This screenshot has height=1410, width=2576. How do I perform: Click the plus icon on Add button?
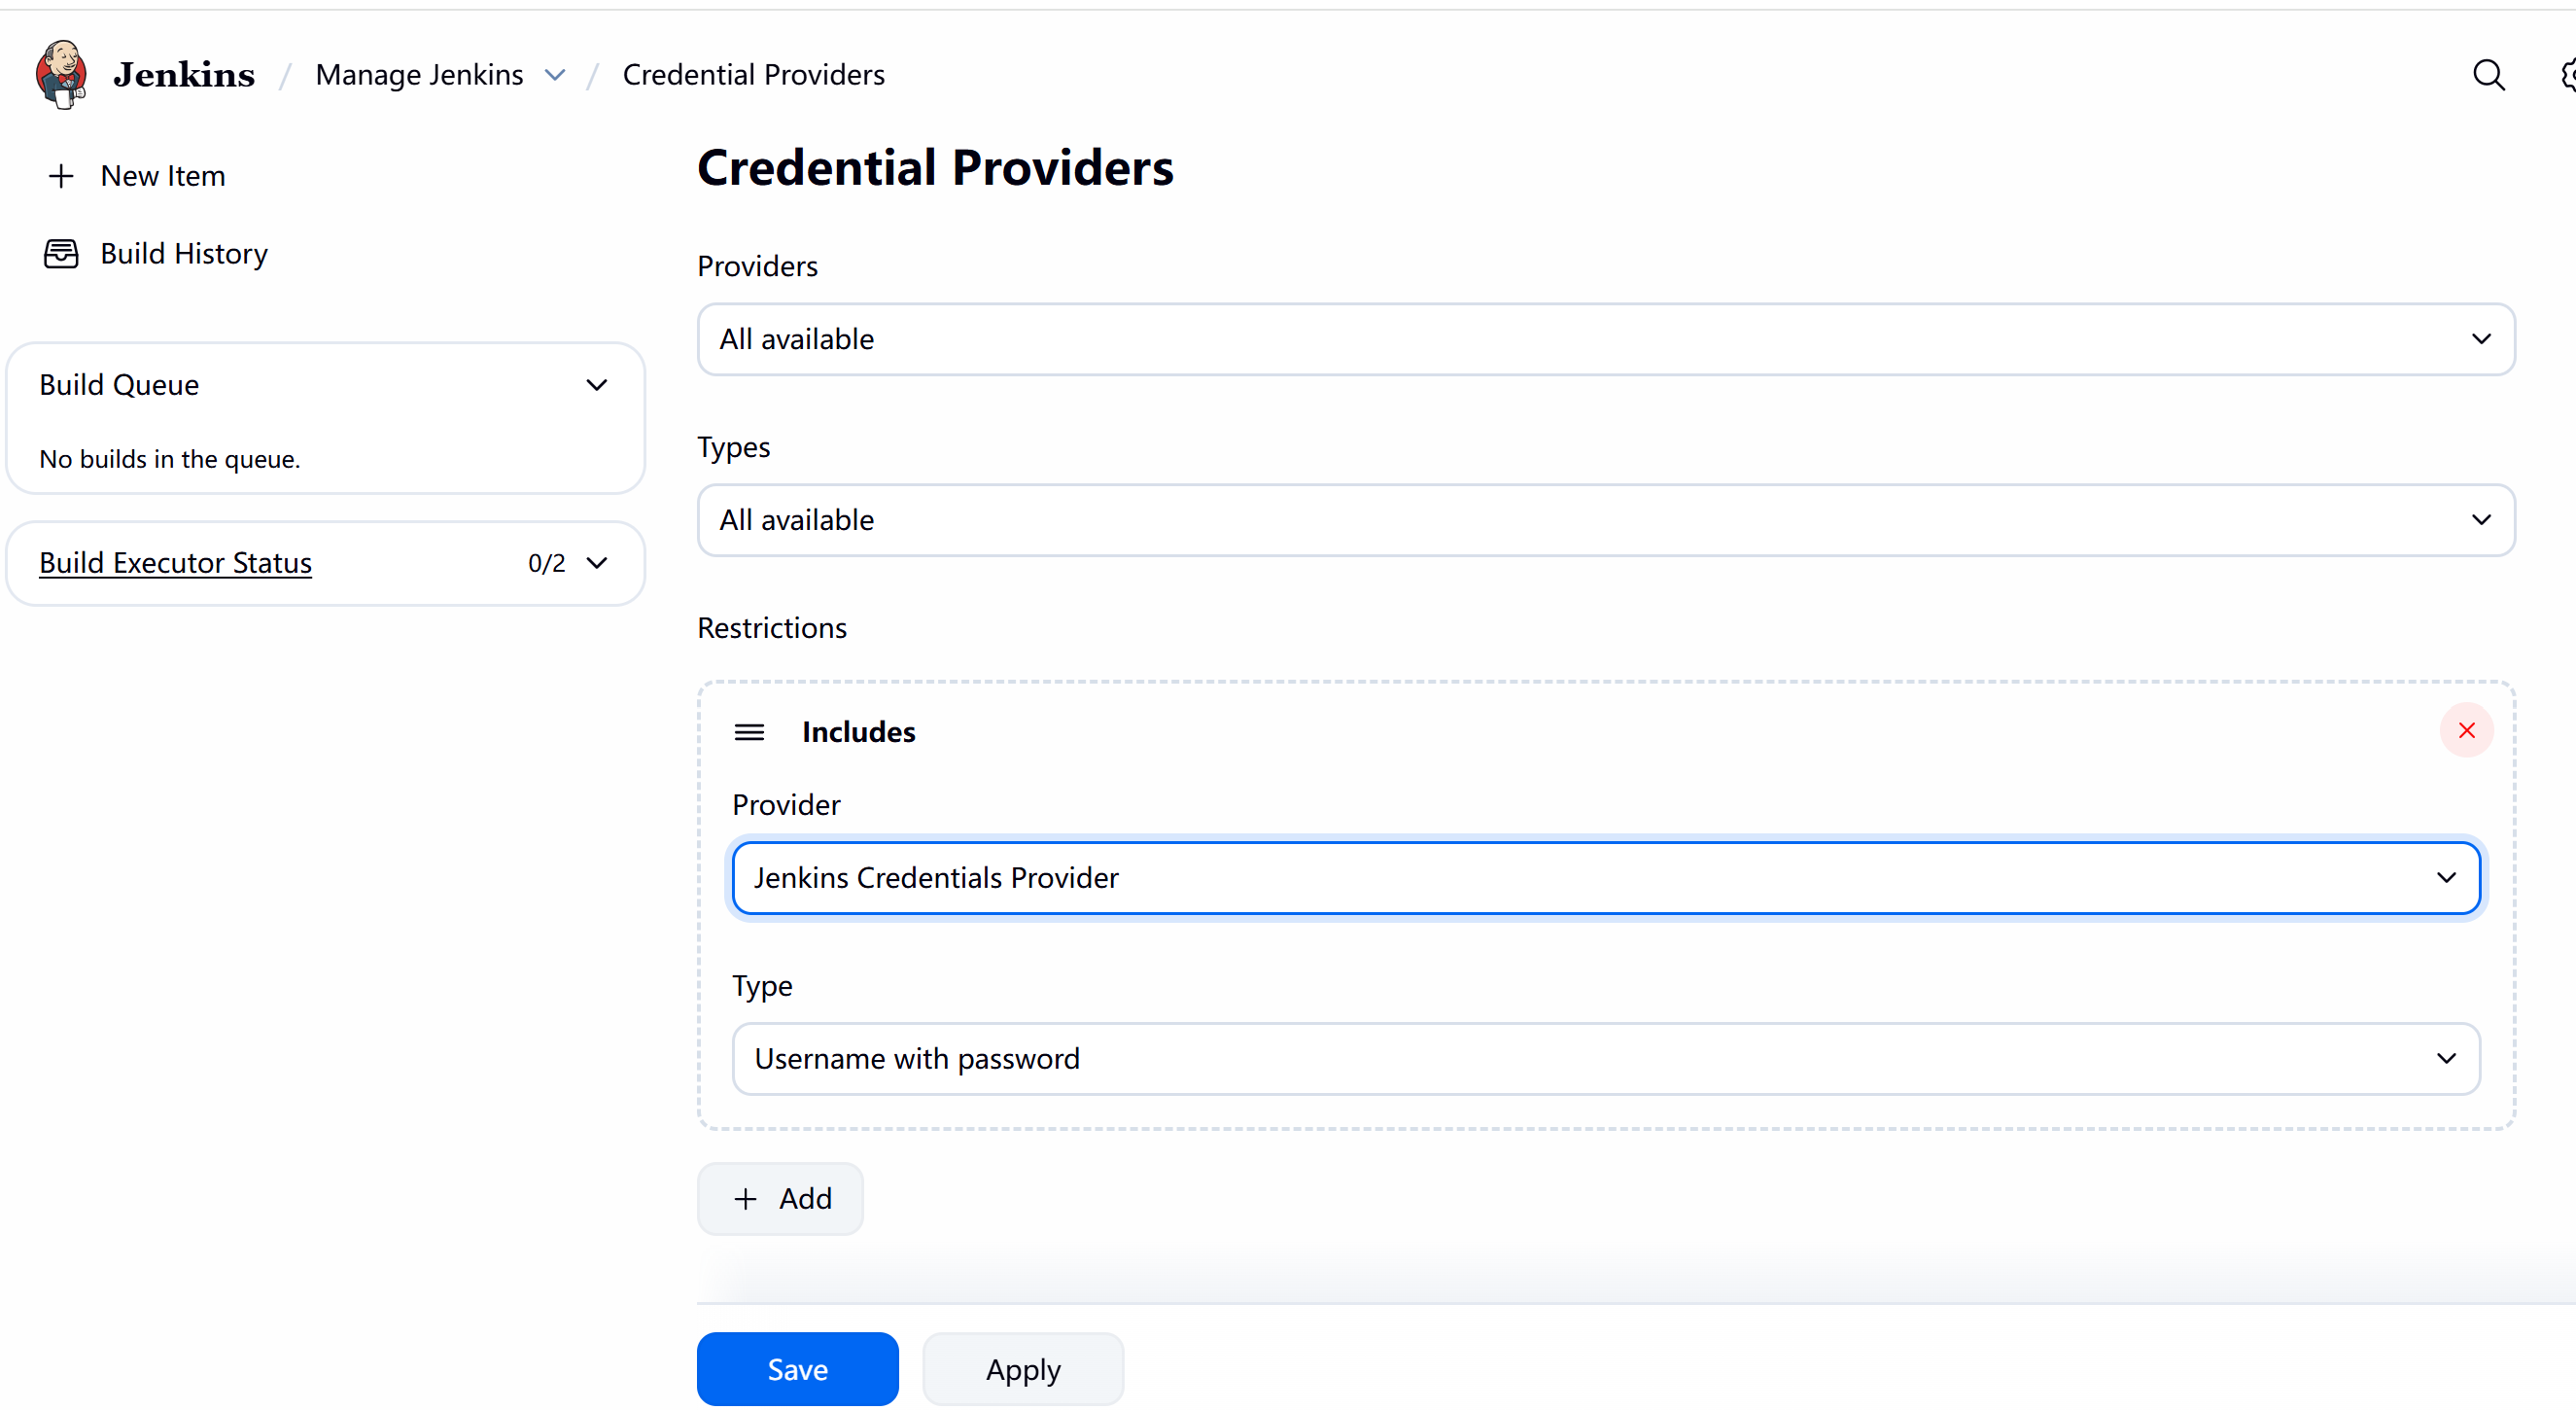click(x=746, y=1199)
